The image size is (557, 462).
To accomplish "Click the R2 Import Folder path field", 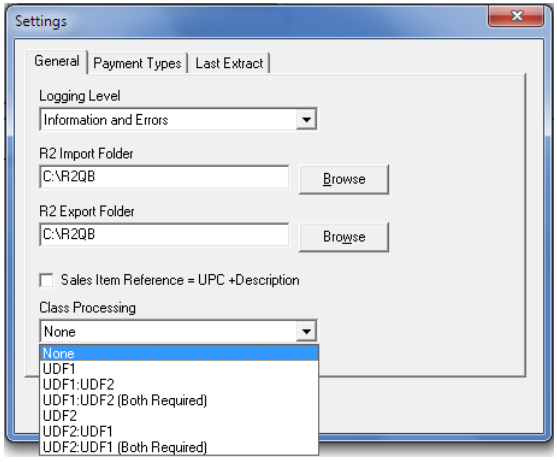I will coord(164,176).
